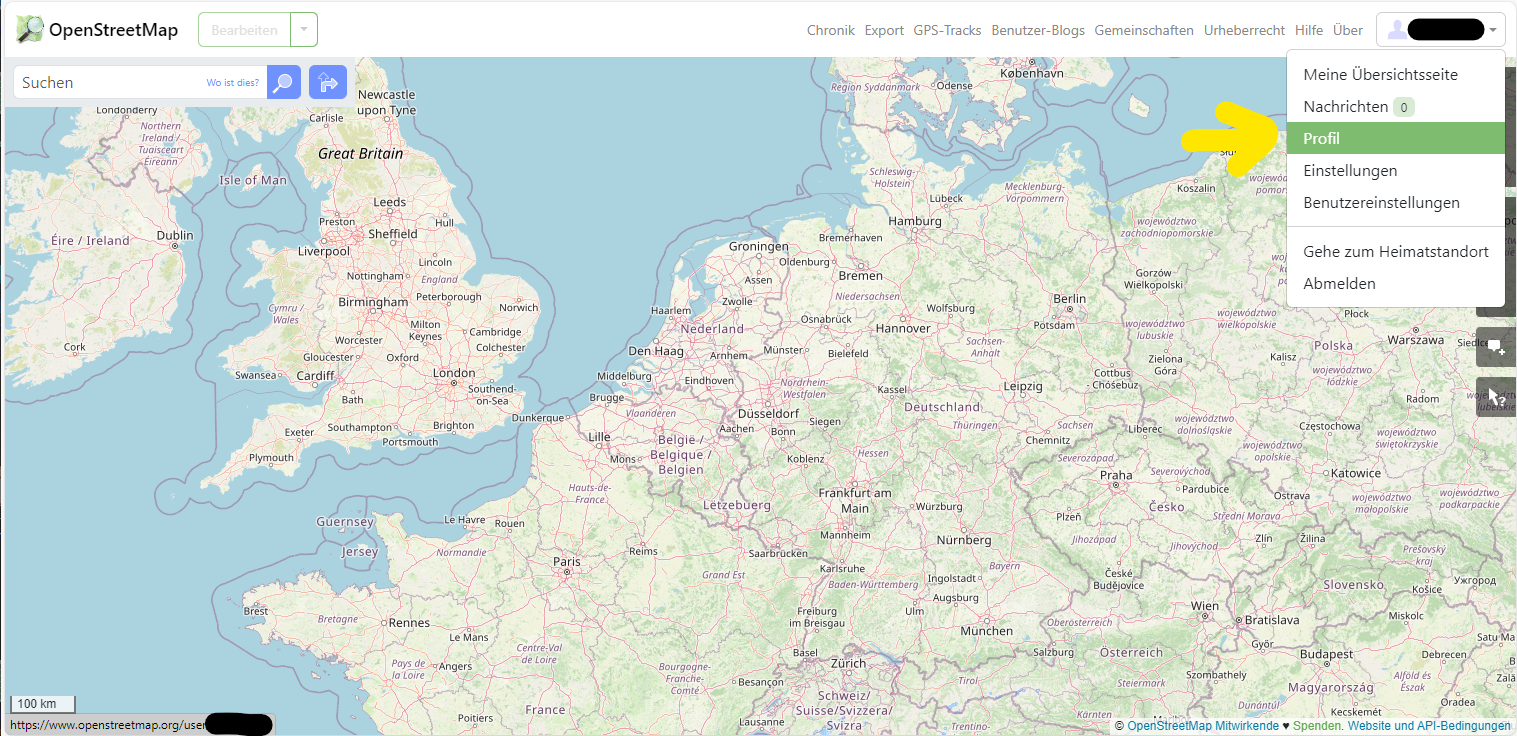Select Profil in the user menu
The image size is (1517, 736).
(1395, 138)
